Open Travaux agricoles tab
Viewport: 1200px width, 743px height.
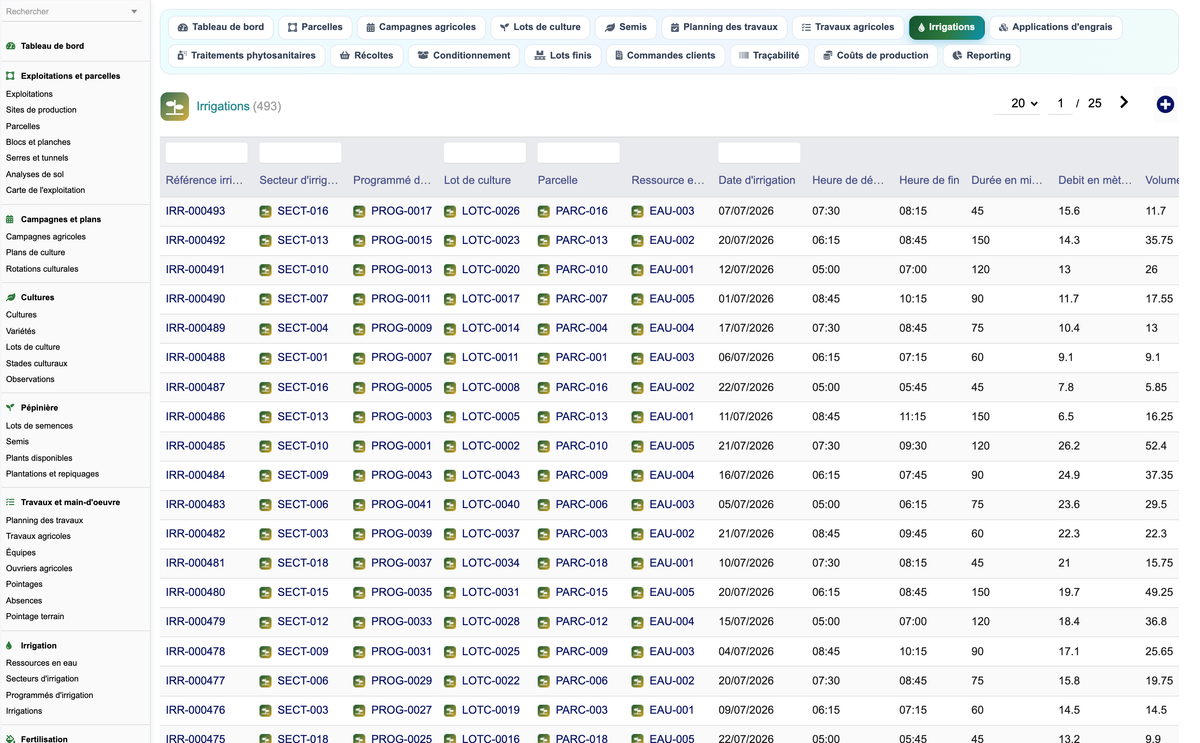click(848, 27)
